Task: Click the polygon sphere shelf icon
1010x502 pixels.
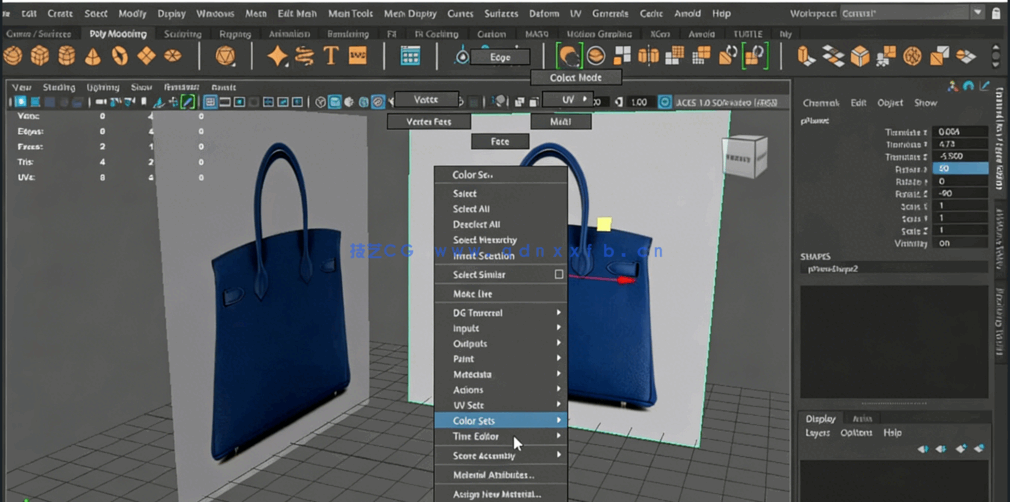Action: tap(15, 56)
